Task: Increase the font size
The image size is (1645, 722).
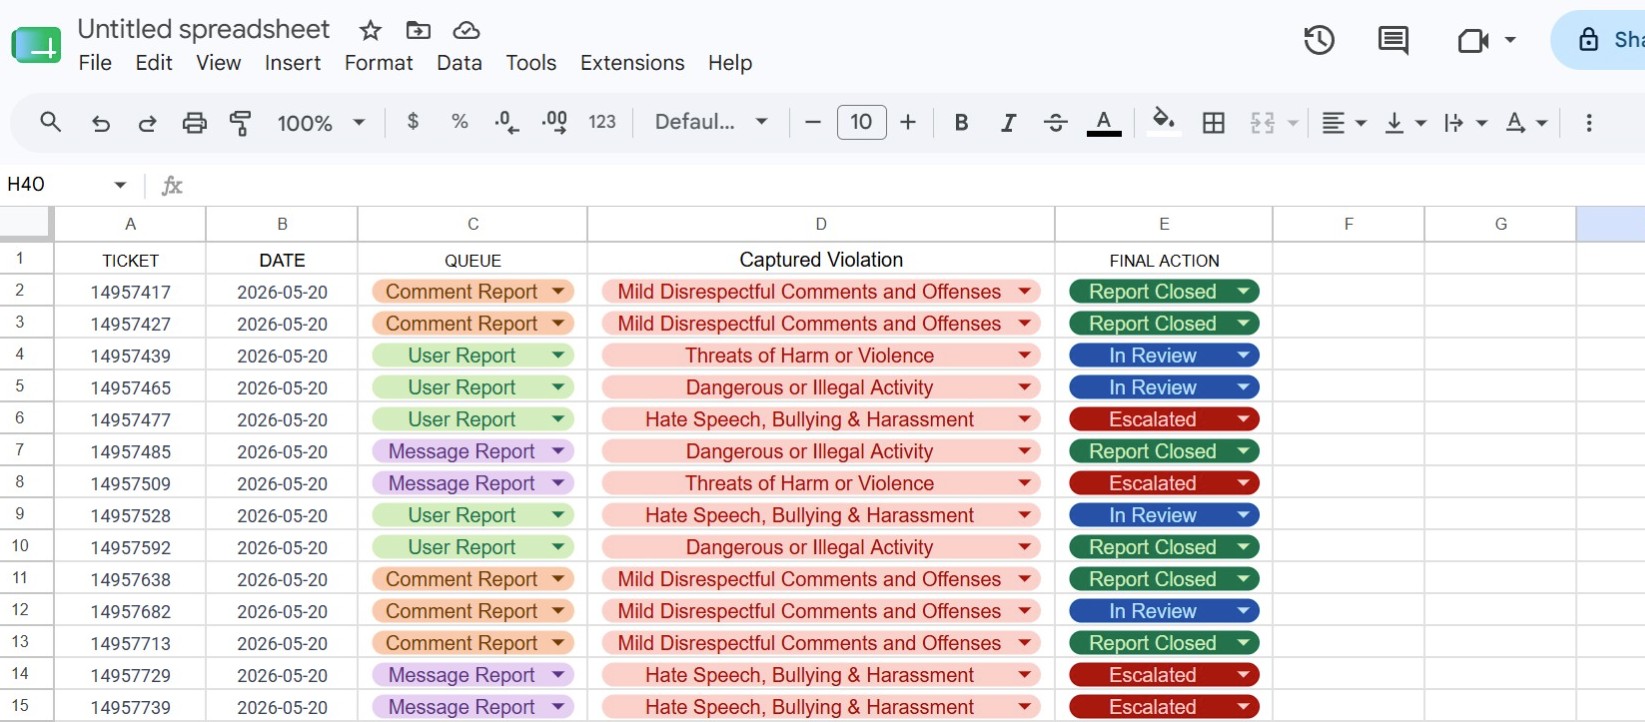Action: pyautogui.click(x=908, y=122)
